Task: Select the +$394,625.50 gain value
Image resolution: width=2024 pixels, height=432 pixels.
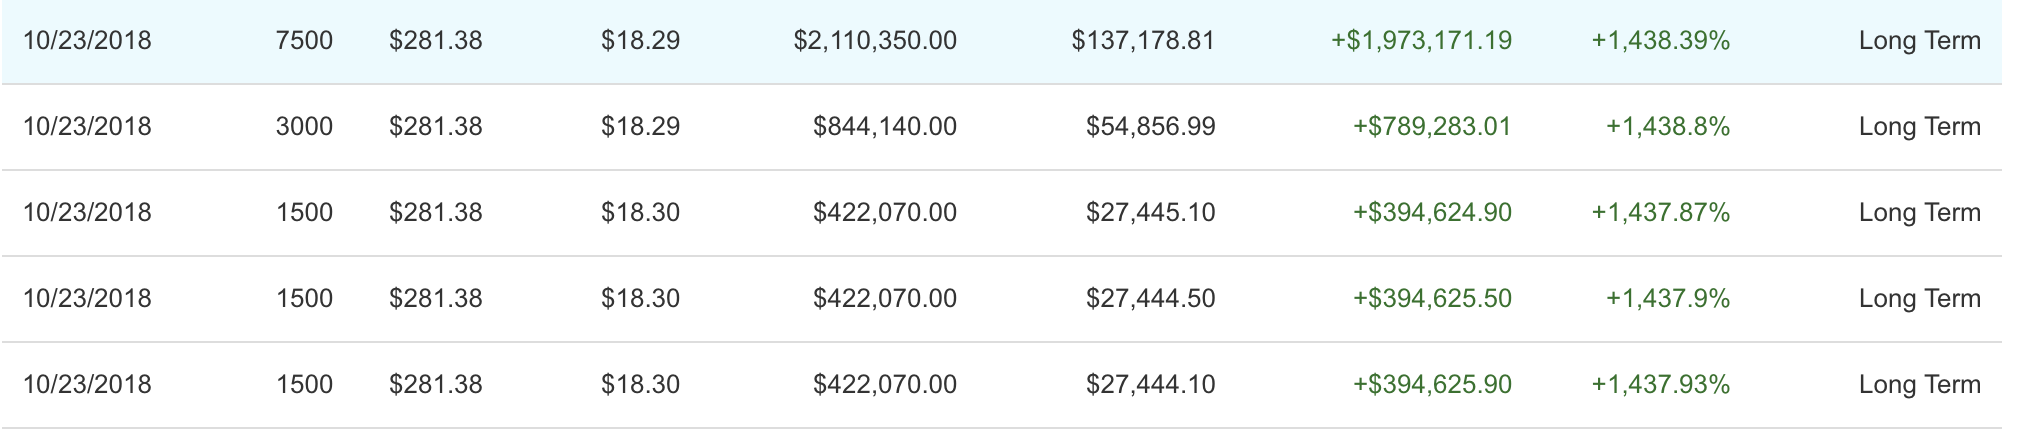Action: (1432, 299)
